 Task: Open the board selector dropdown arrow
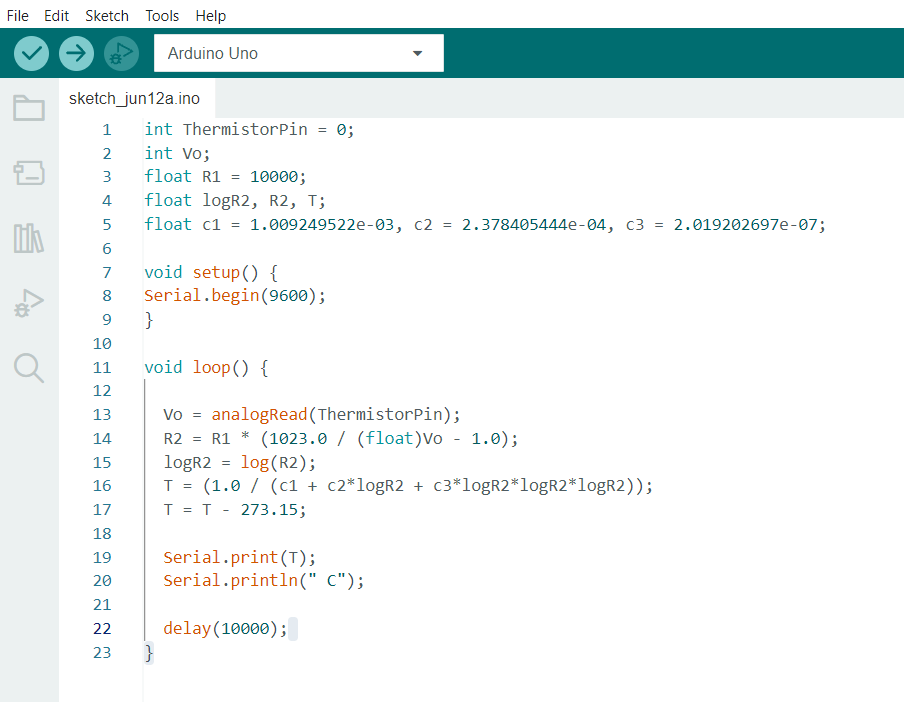click(417, 53)
